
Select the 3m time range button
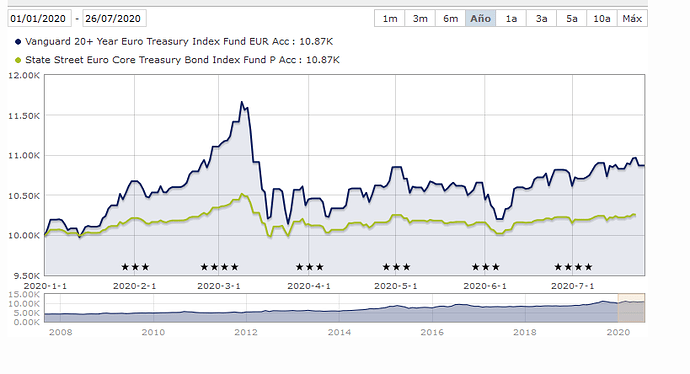[x=420, y=18]
